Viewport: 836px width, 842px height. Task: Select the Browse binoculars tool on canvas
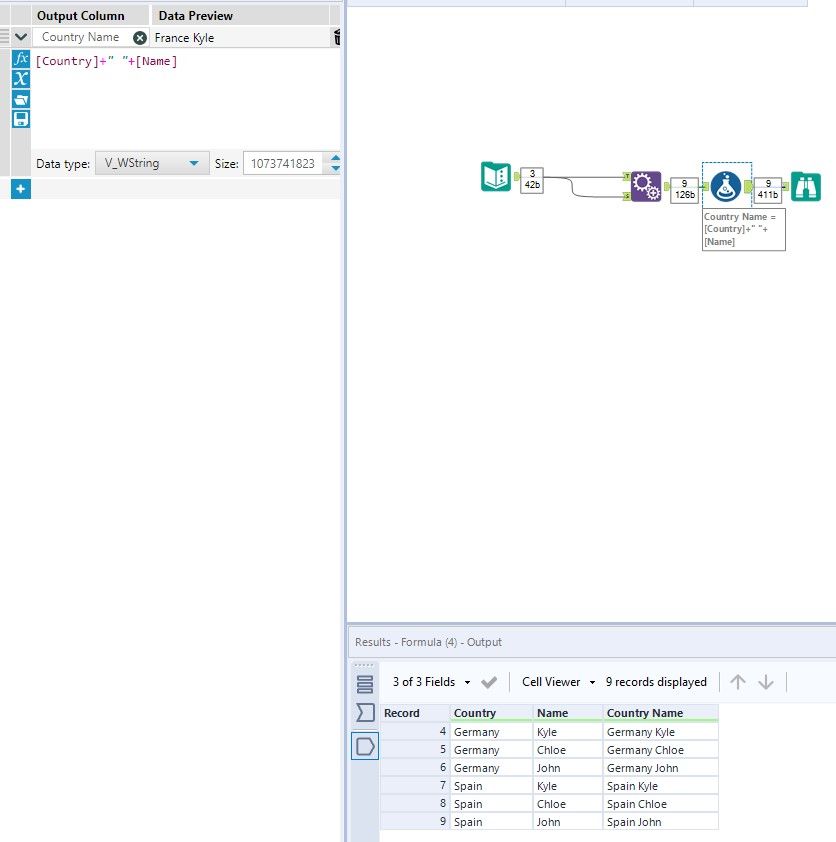(806, 186)
